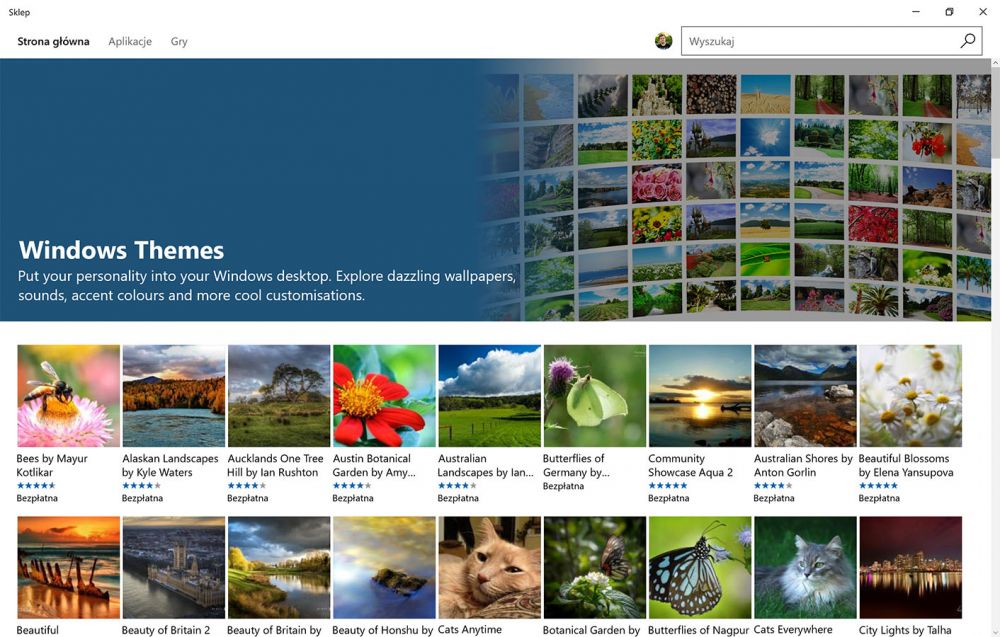This screenshot has width=1000, height=637.
Task: Switch to the Aplikacje tab
Action: click(x=130, y=41)
